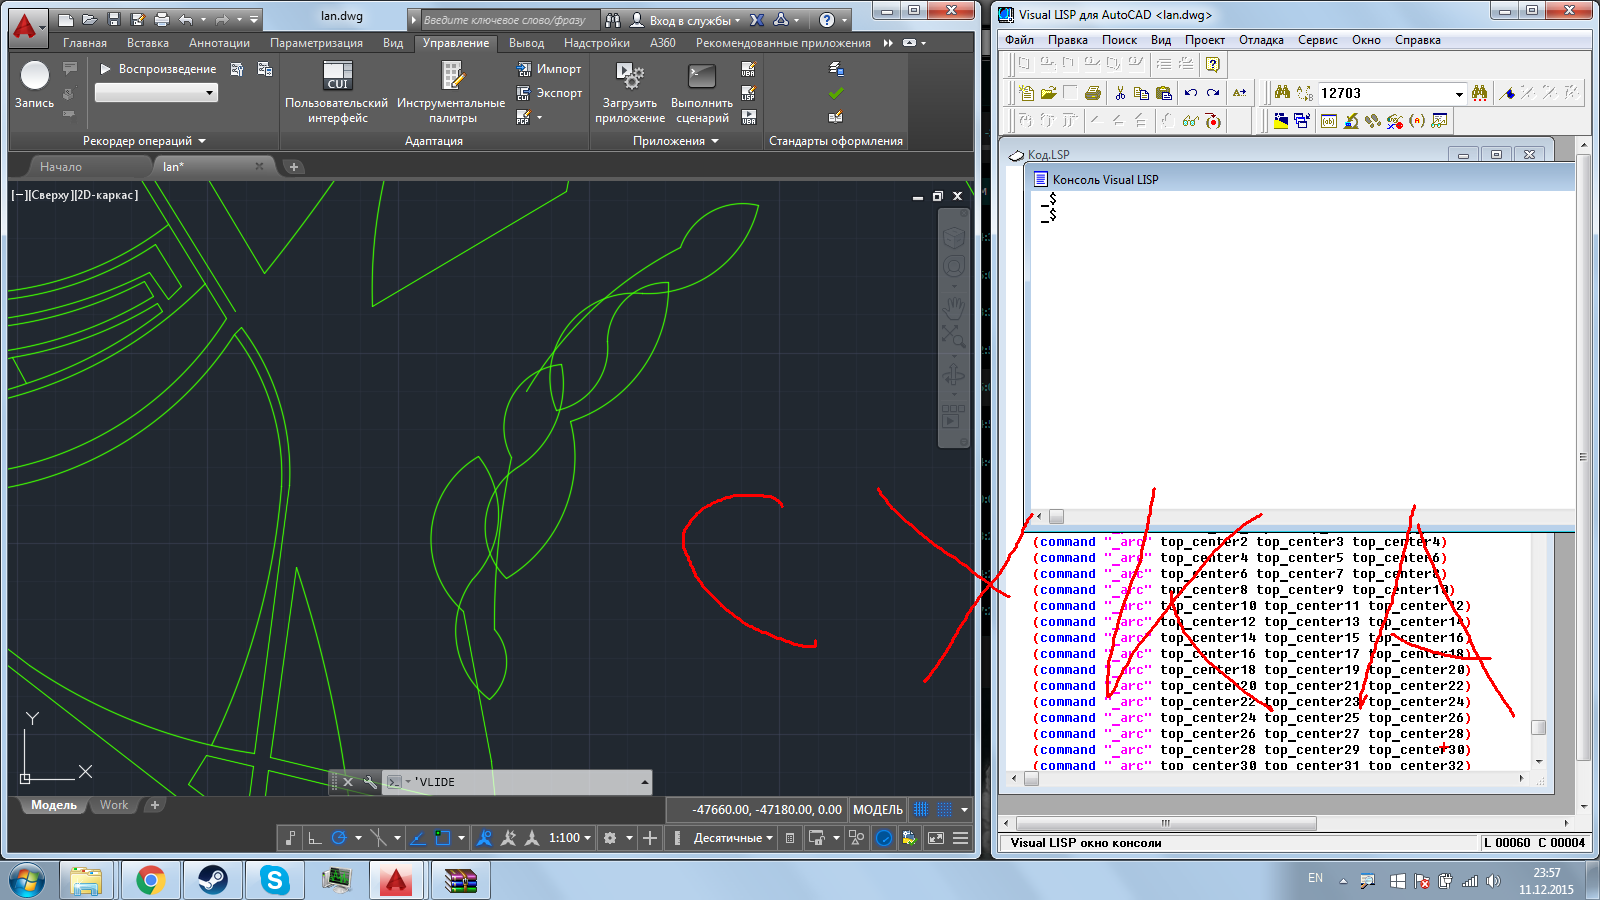Click Print icon in Visual LISP toolbar

click(1093, 93)
